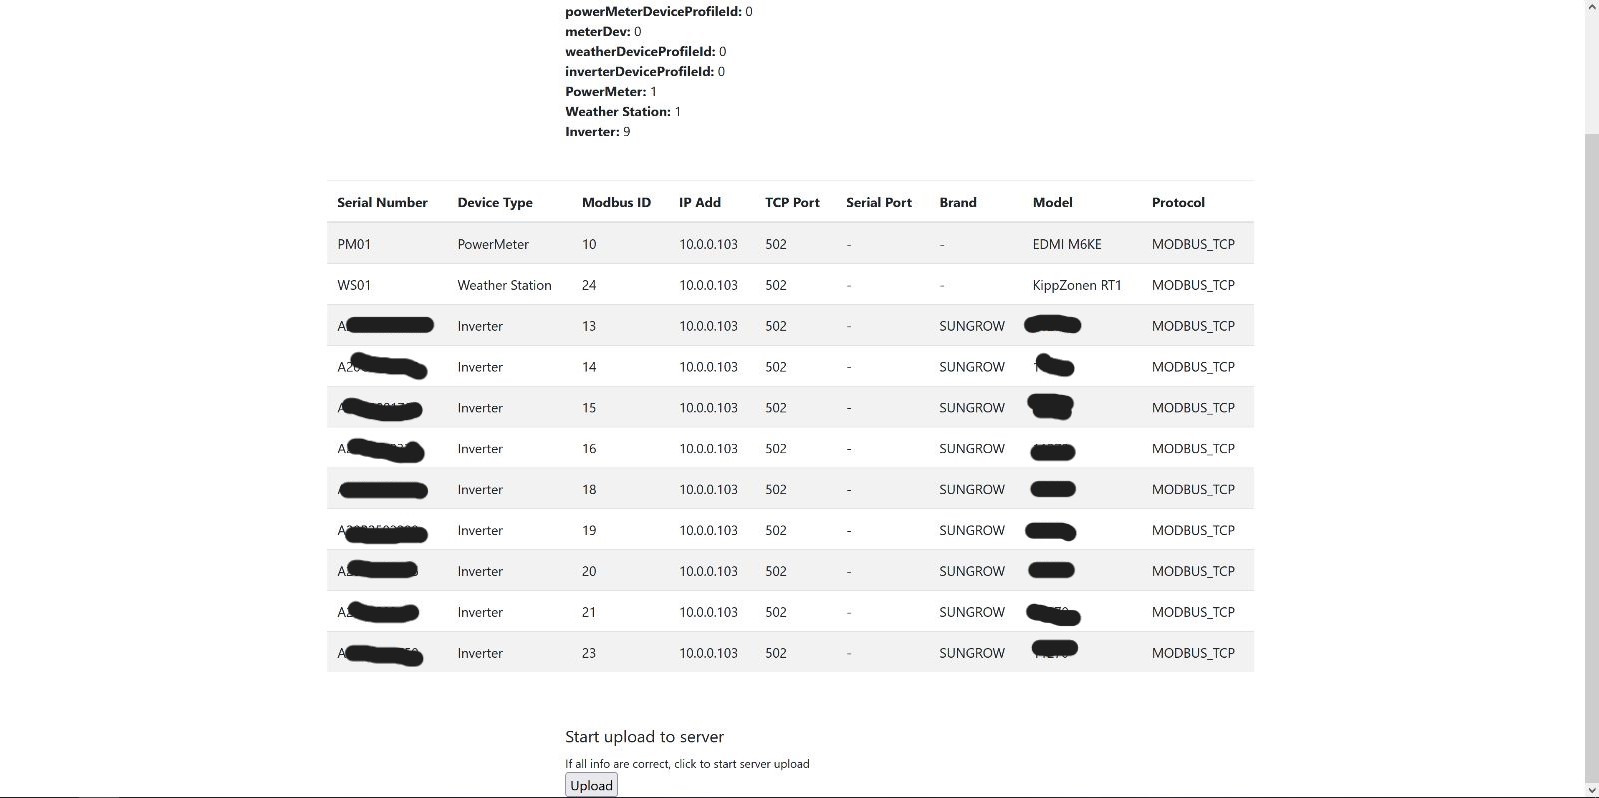Click the TCP Port column header
Viewport: 1599px width, 798px height.
[x=792, y=202]
